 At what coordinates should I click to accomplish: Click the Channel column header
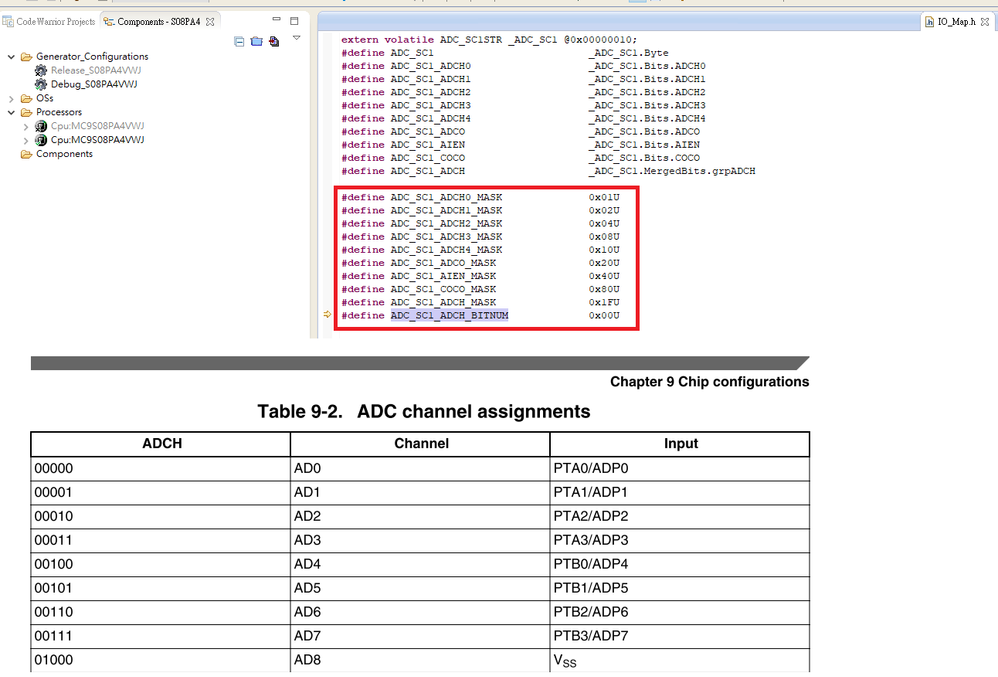pyautogui.click(x=421, y=443)
